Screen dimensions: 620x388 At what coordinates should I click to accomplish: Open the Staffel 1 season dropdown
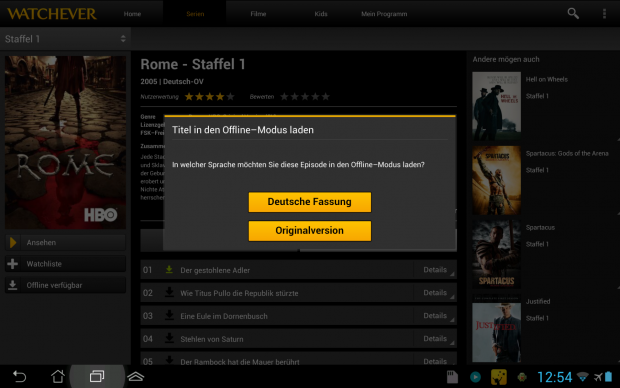point(65,39)
